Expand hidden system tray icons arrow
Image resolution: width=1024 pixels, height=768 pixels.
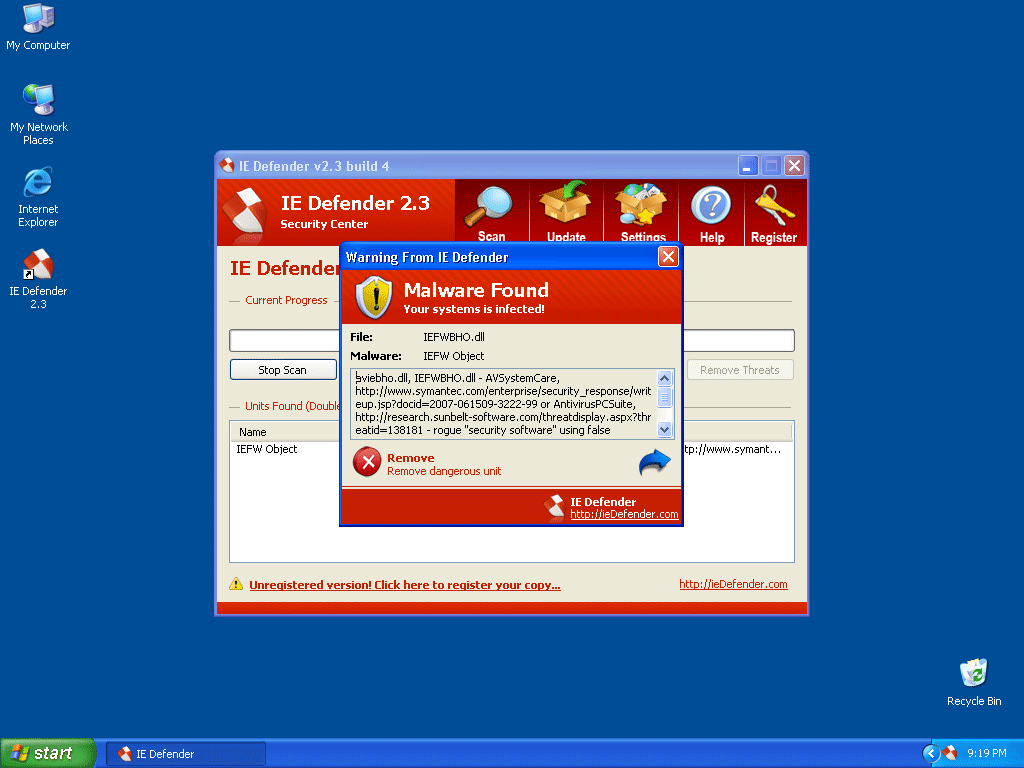pos(931,753)
